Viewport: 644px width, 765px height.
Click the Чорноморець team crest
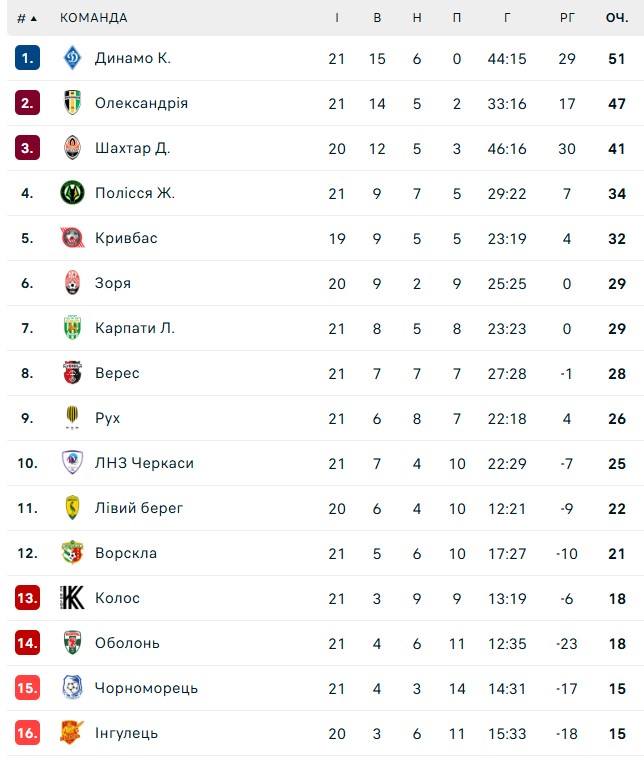click(x=72, y=687)
